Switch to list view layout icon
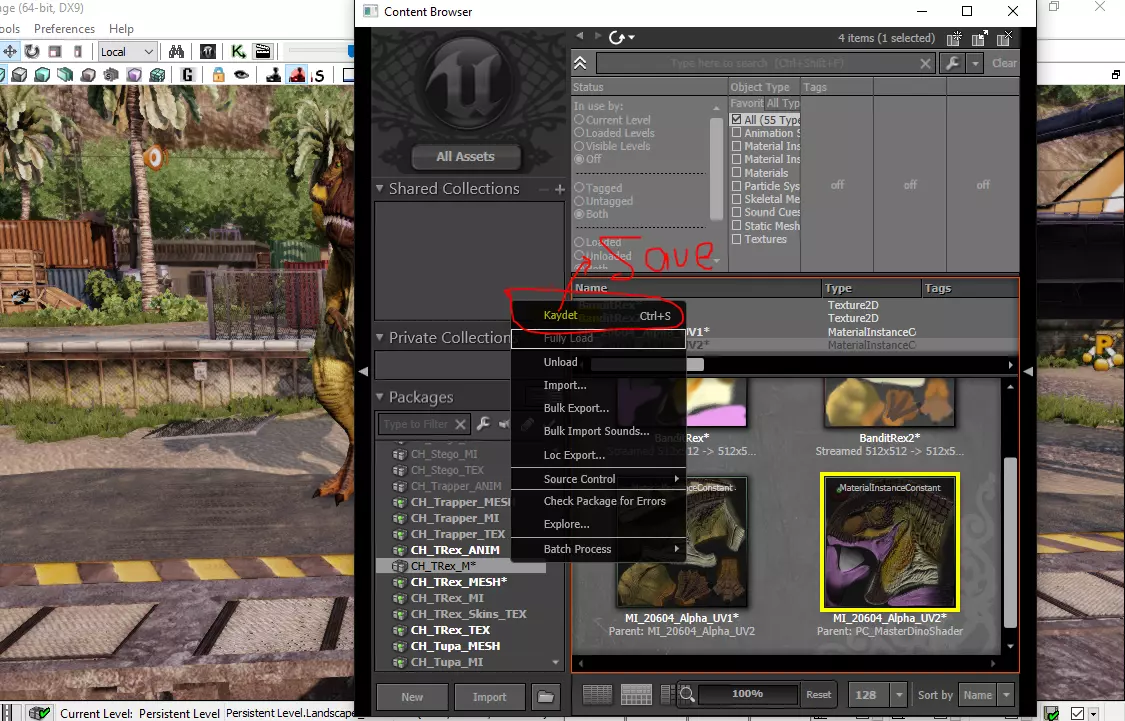1125x721 pixels. 598,694
